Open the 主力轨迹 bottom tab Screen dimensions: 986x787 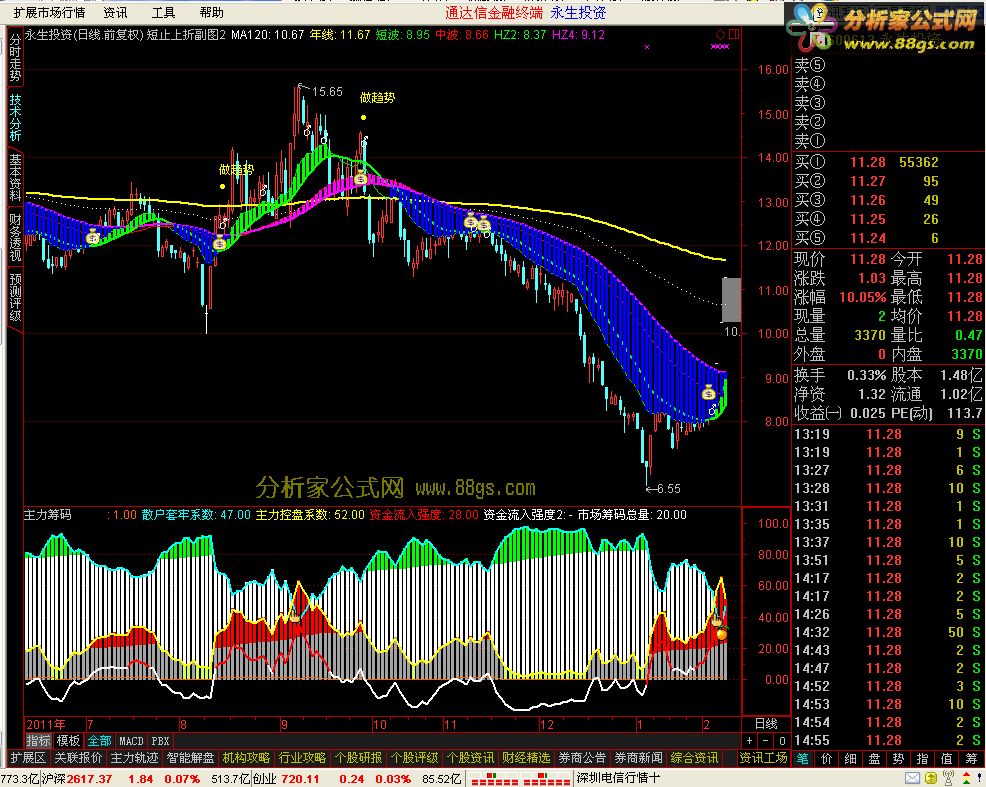134,758
